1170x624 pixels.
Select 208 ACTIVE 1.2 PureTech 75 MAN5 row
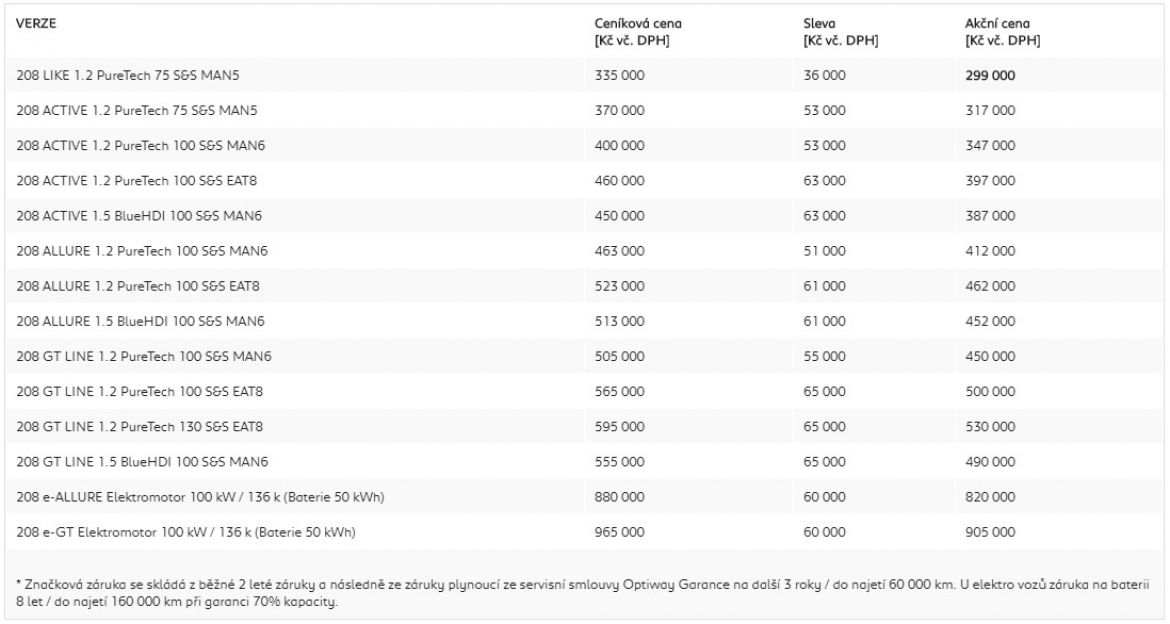(x=584, y=110)
